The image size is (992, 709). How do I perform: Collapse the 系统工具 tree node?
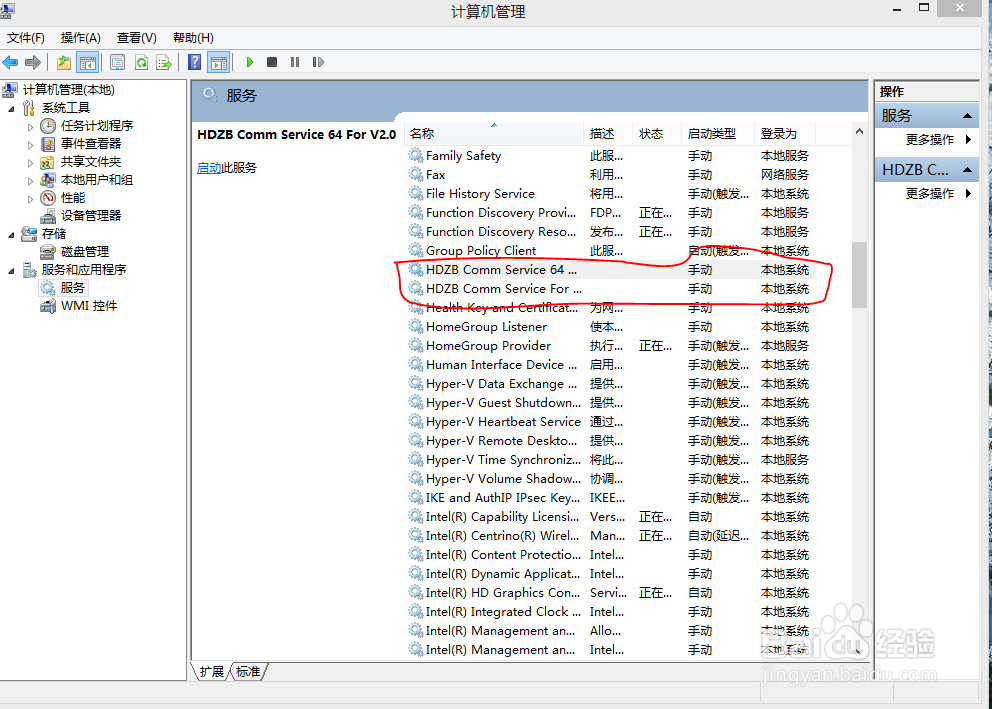tap(11, 109)
